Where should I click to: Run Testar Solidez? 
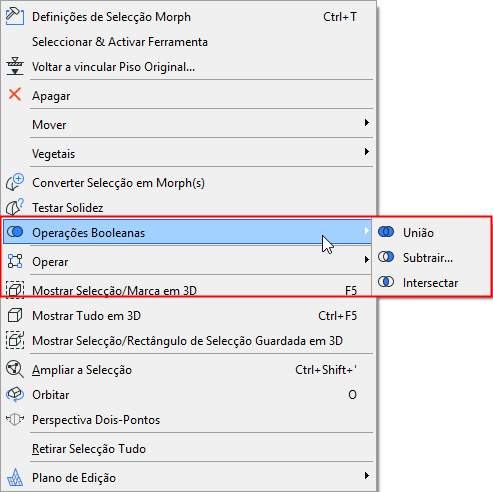click(188, 208)
